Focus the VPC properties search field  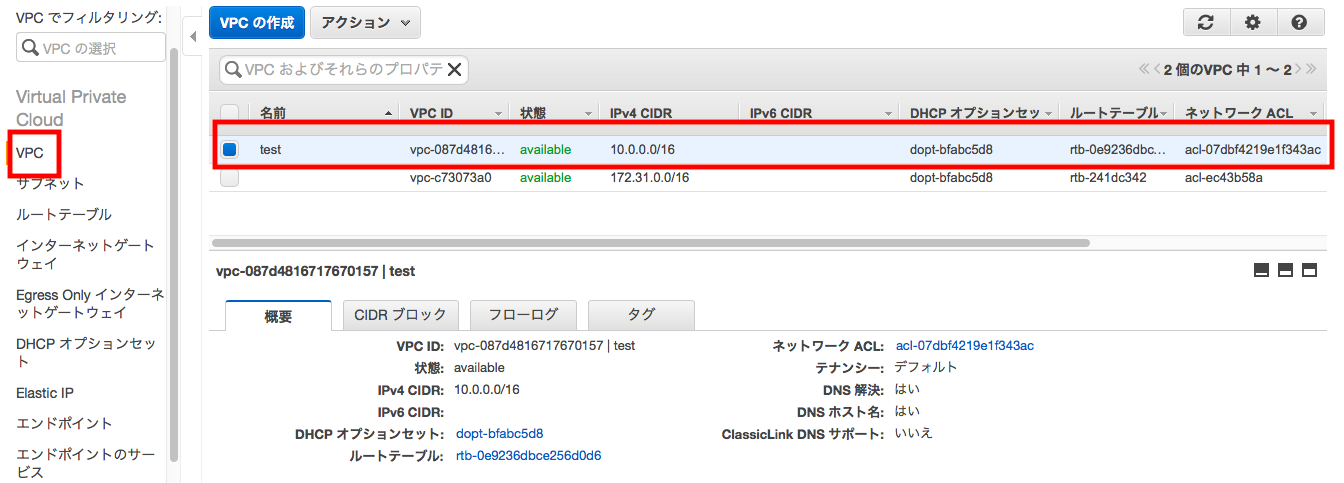[343, 69]
